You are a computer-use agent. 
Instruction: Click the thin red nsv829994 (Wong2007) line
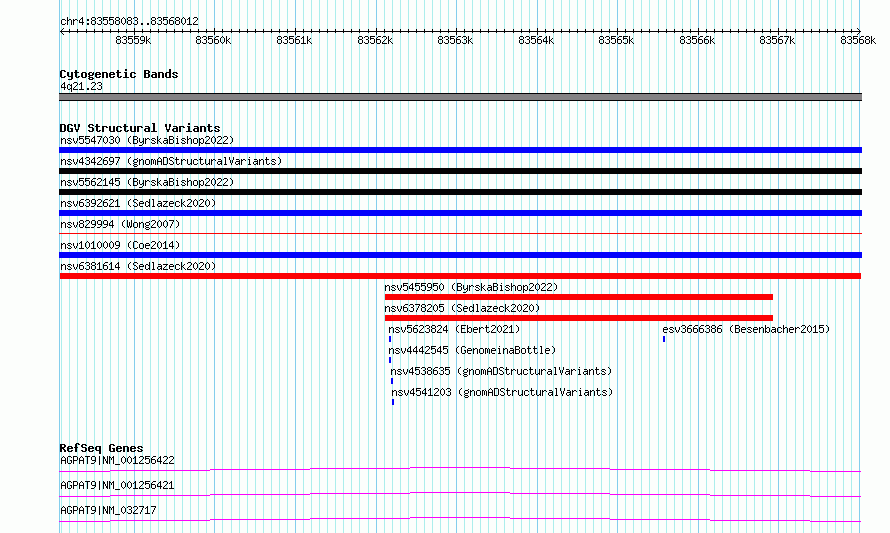(460, 233)
